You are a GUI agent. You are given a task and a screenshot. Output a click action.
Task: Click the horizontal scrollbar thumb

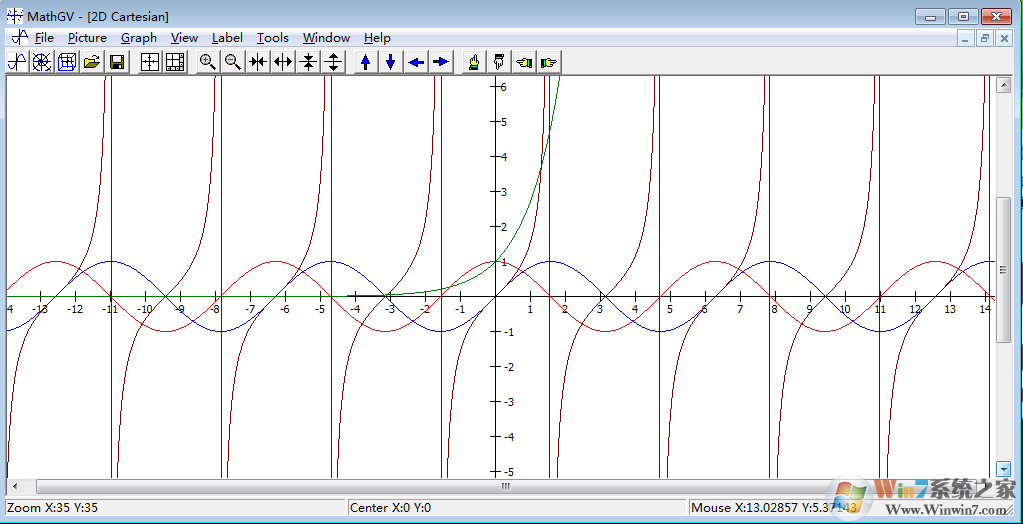point(505,486)
